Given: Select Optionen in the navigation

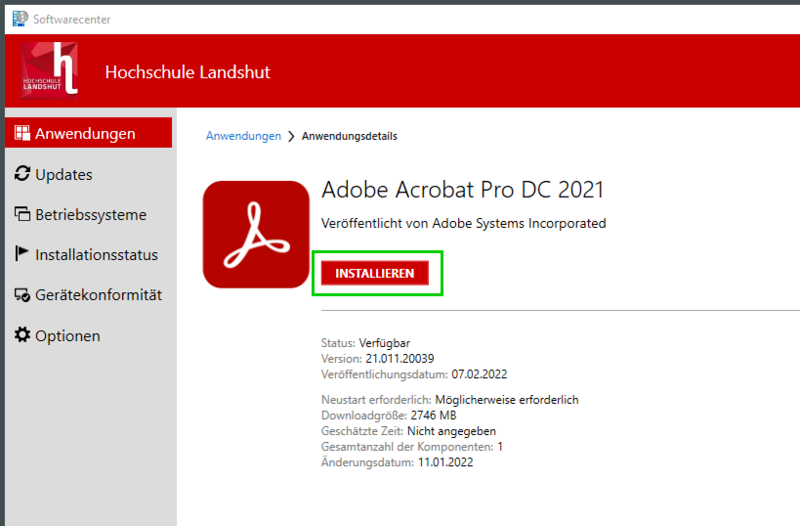Looking at the screenshot, I should click(x=68, y=336).
